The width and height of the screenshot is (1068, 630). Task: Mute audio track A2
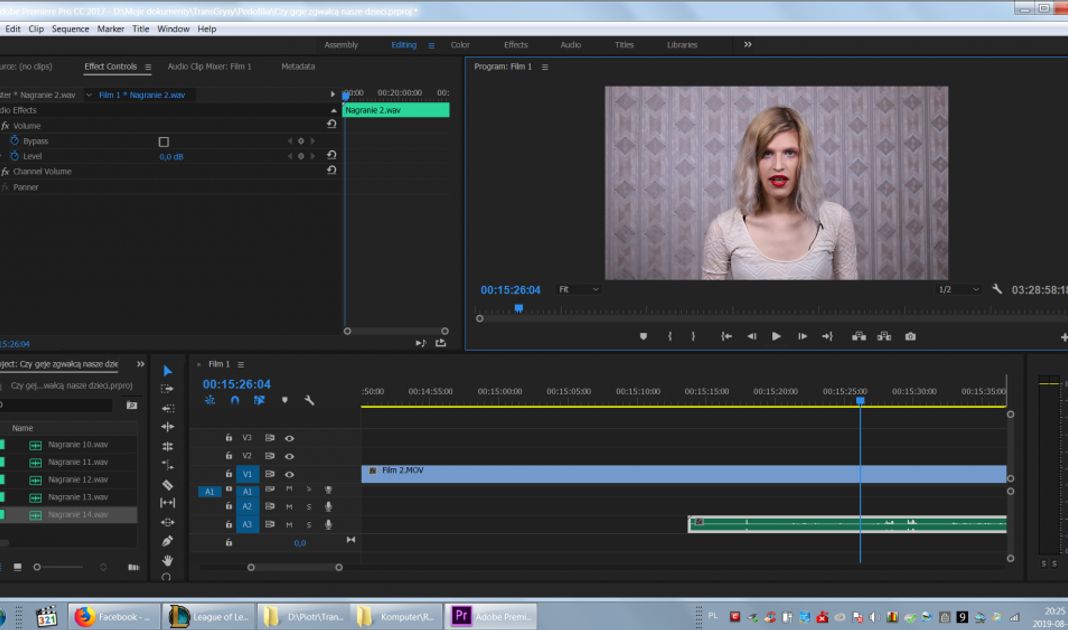pos(289,507)
